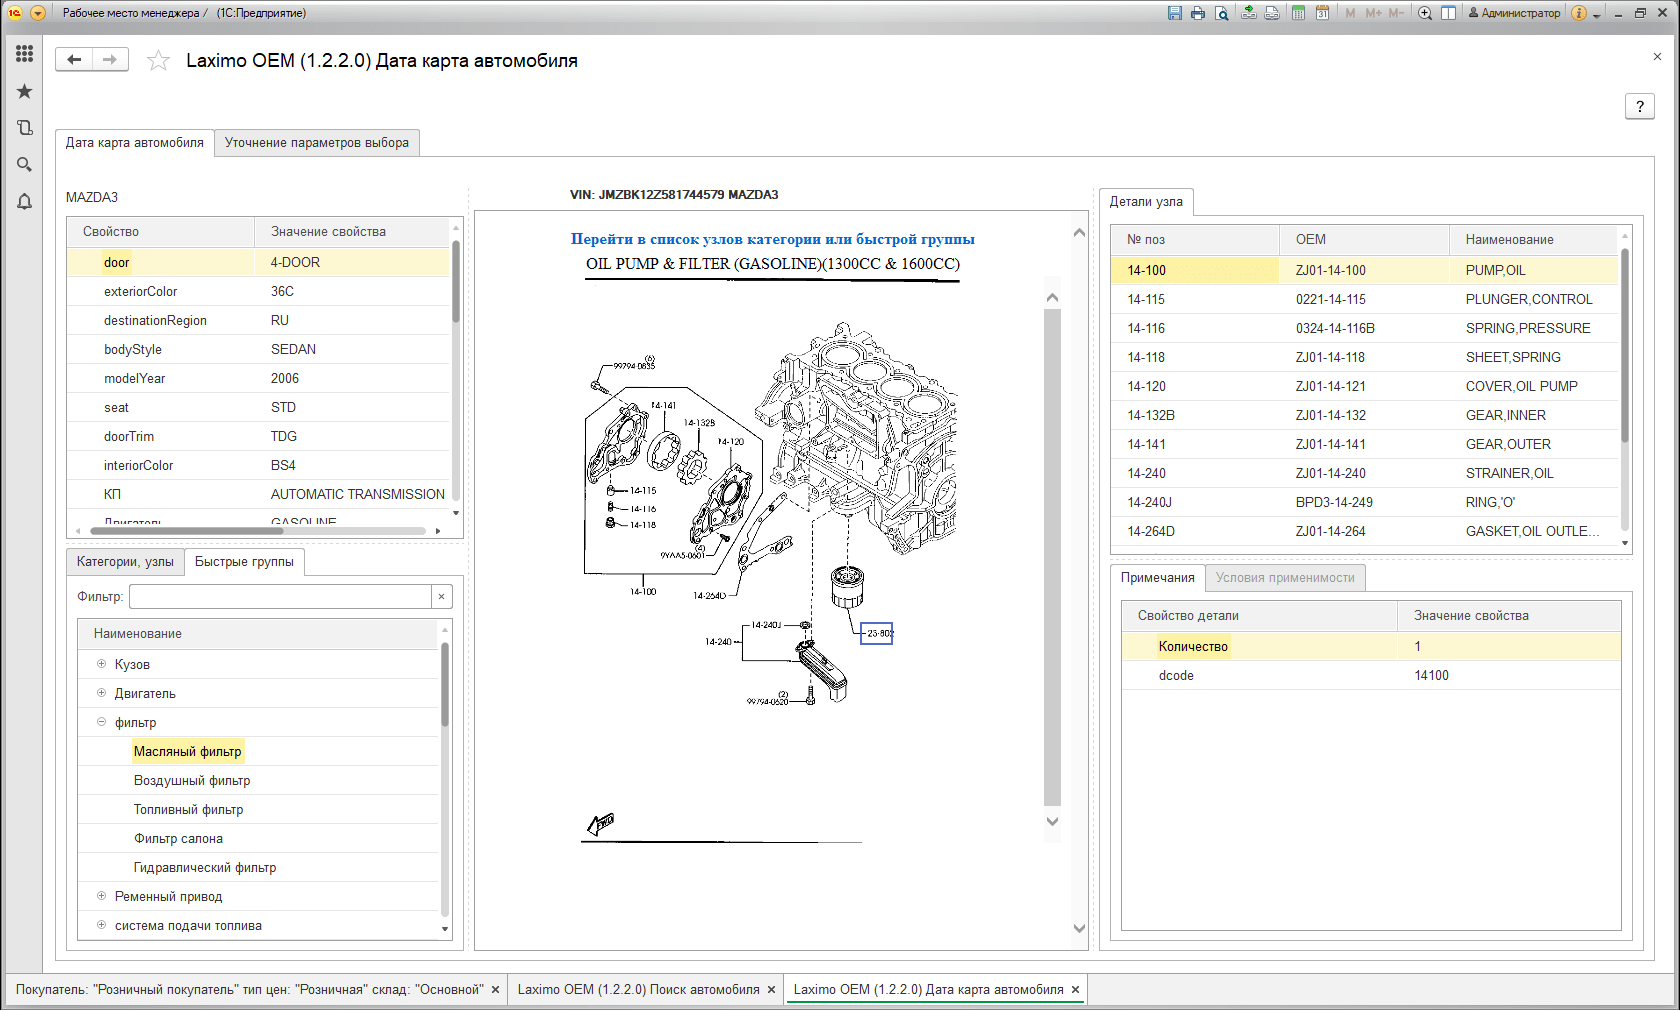Viewport: 1680px width, 1010px height.
Task: Select Фильтр салона in the tree
Action: click(x=178, y=839)
